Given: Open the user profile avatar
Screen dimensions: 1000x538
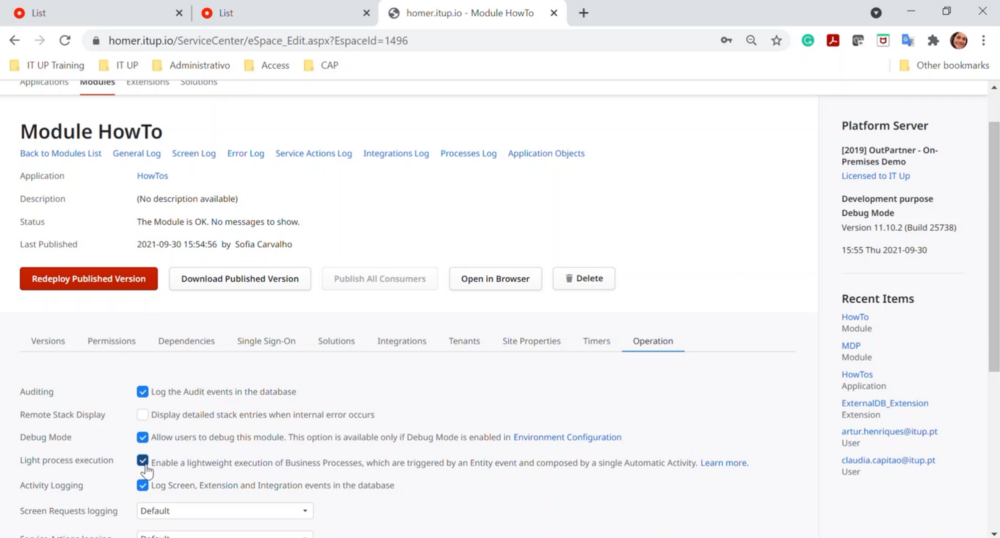Looking at the screenshot, I should (959, 40).
